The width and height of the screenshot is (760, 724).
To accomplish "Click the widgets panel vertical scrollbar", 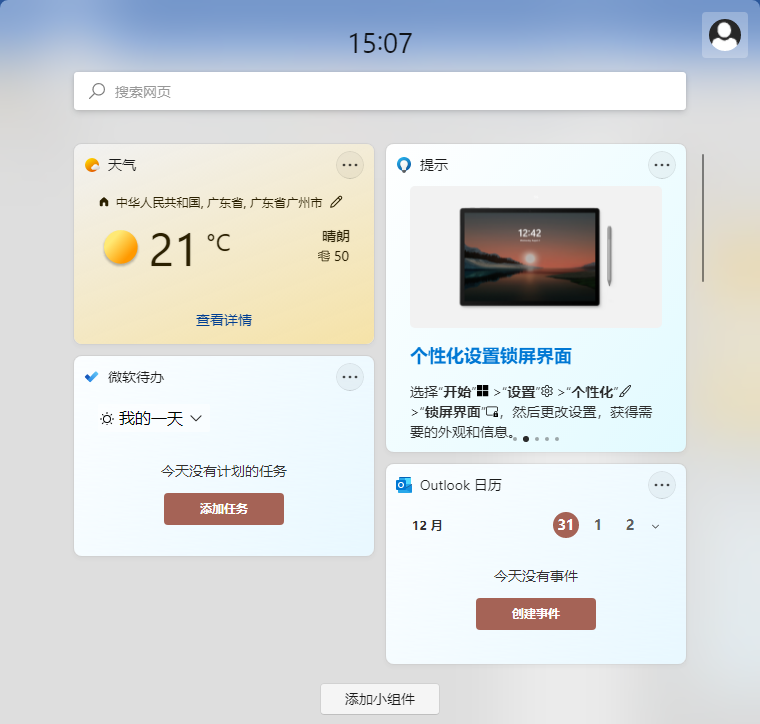I will pyautogui.click(x=703, y=218).
